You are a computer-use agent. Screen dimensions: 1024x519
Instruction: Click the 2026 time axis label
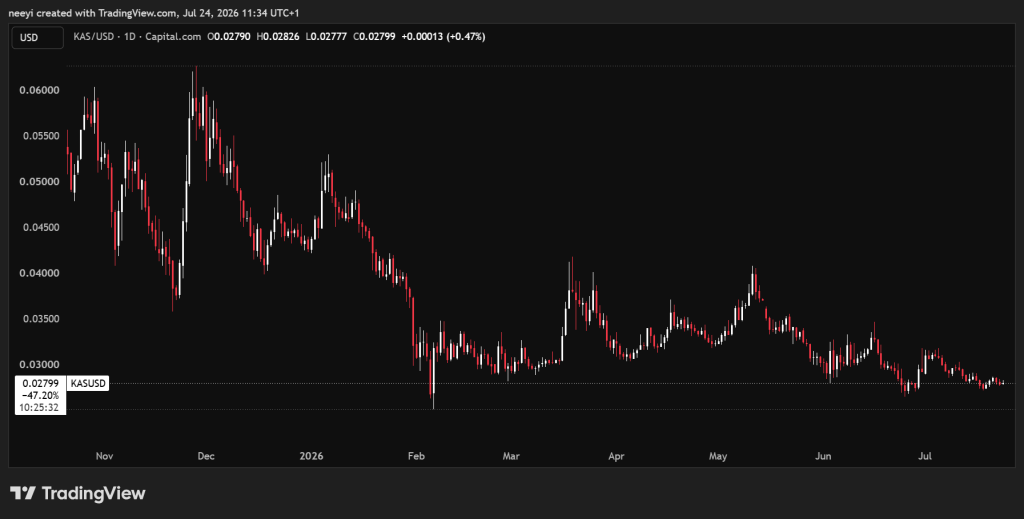click(x=311, y=456)
